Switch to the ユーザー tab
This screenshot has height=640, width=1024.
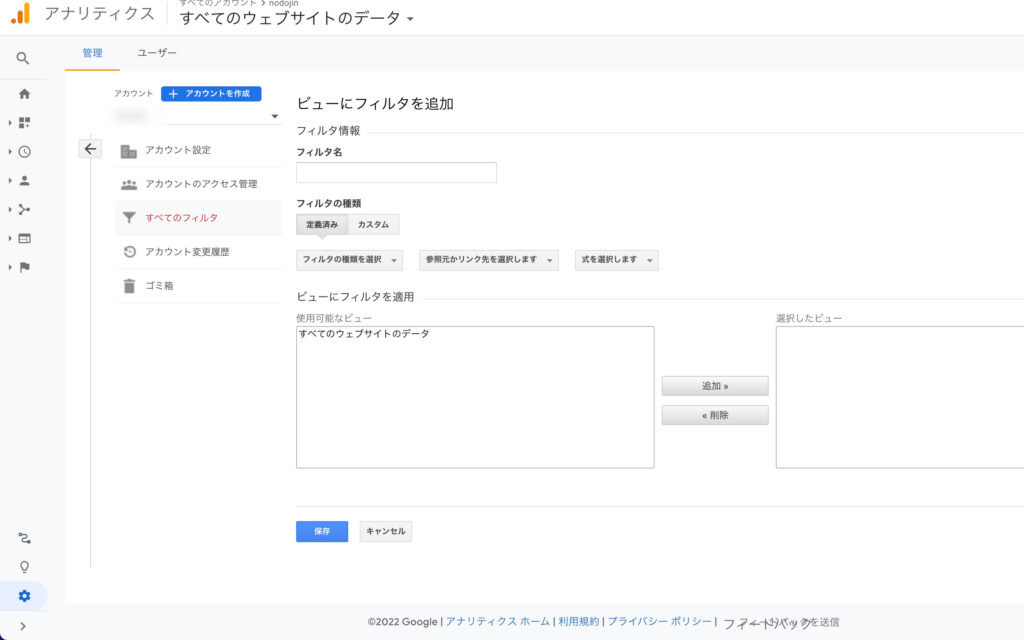(x=157, y=53)
